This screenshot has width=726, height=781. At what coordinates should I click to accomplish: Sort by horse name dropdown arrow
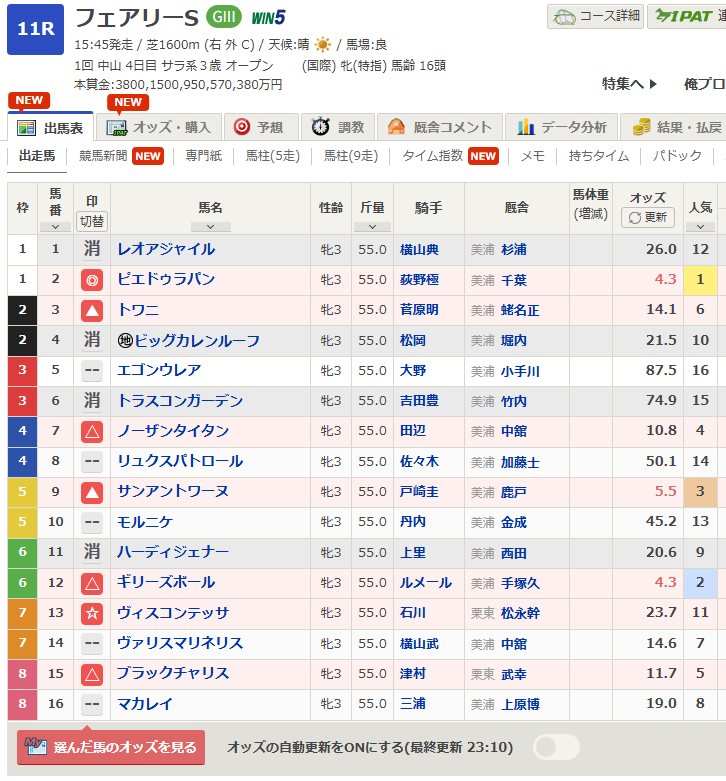pyautogui.click(x=211, y=227)
